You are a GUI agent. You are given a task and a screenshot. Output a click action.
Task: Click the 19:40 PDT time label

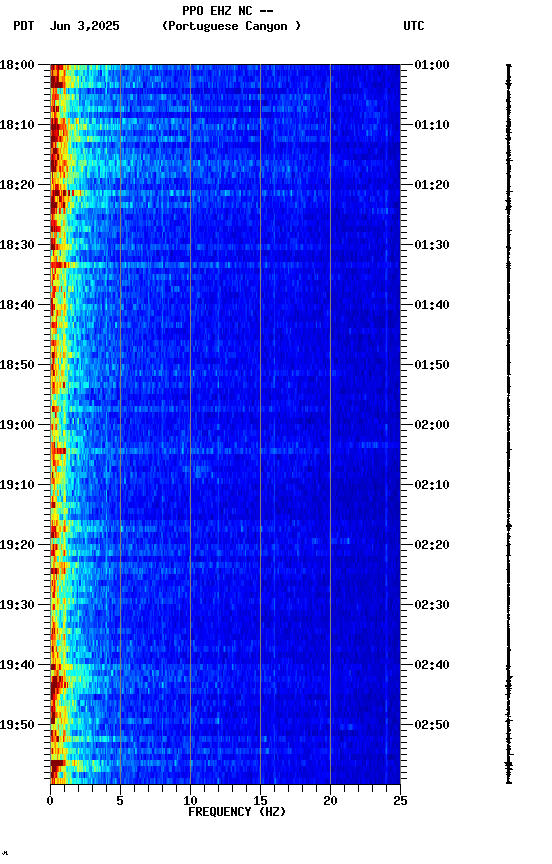coord(17,665)
